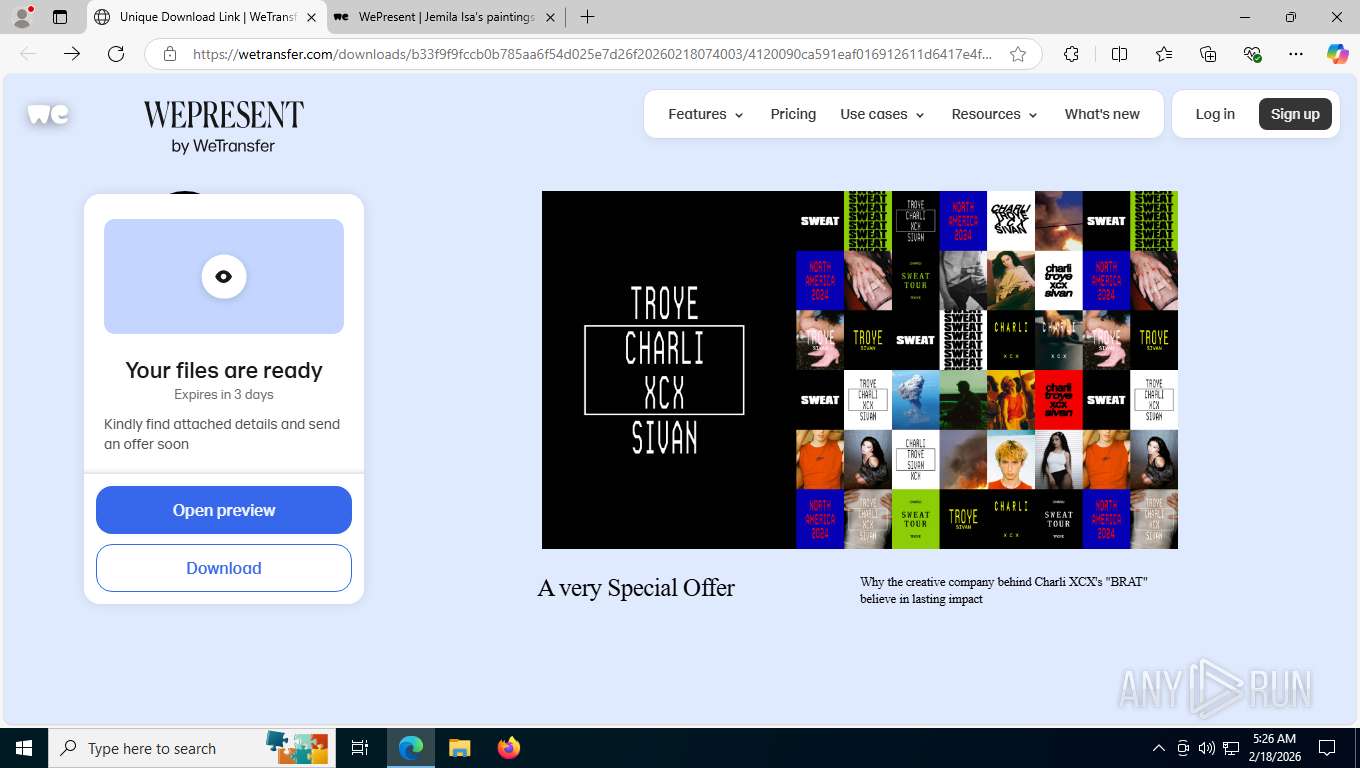
Task: Click the address bar URL
Action: (592, 54)
